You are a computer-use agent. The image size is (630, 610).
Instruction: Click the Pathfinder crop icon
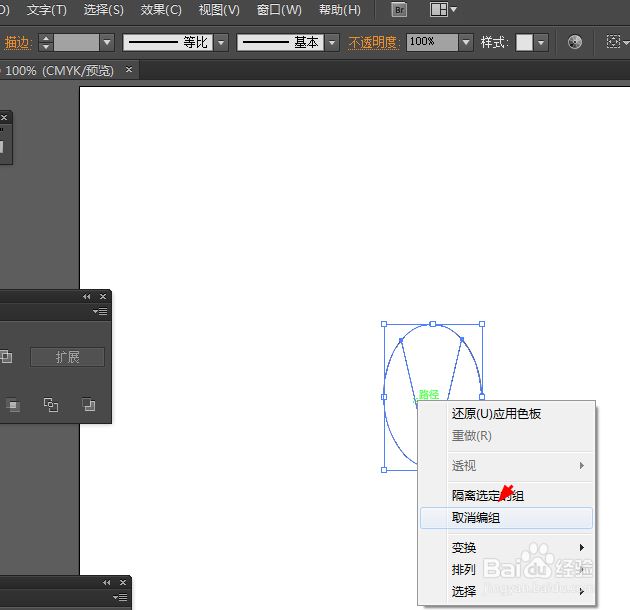coord(13,405)
